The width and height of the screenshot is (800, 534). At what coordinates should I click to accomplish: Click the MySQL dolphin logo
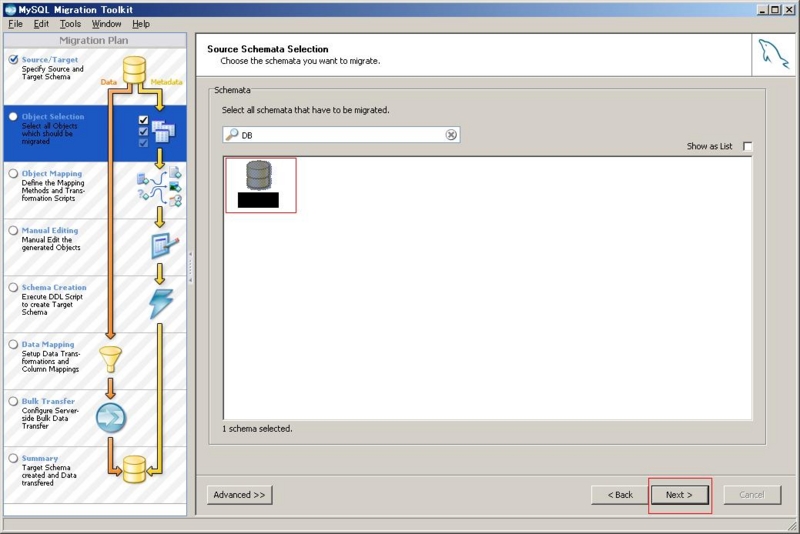coord(773,54)
